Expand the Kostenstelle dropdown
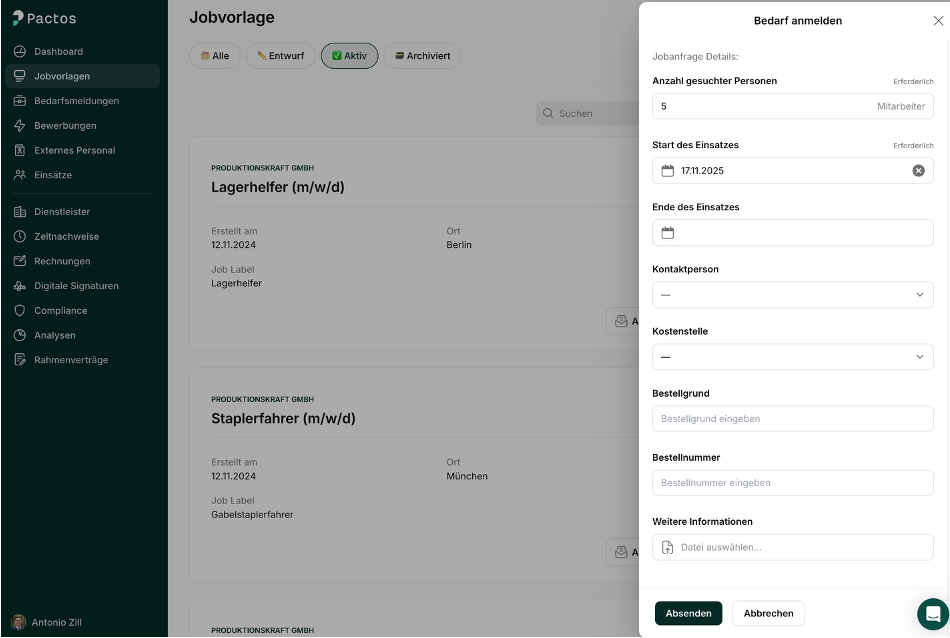Viewport: 950px width, 638px height. [793, 357]
